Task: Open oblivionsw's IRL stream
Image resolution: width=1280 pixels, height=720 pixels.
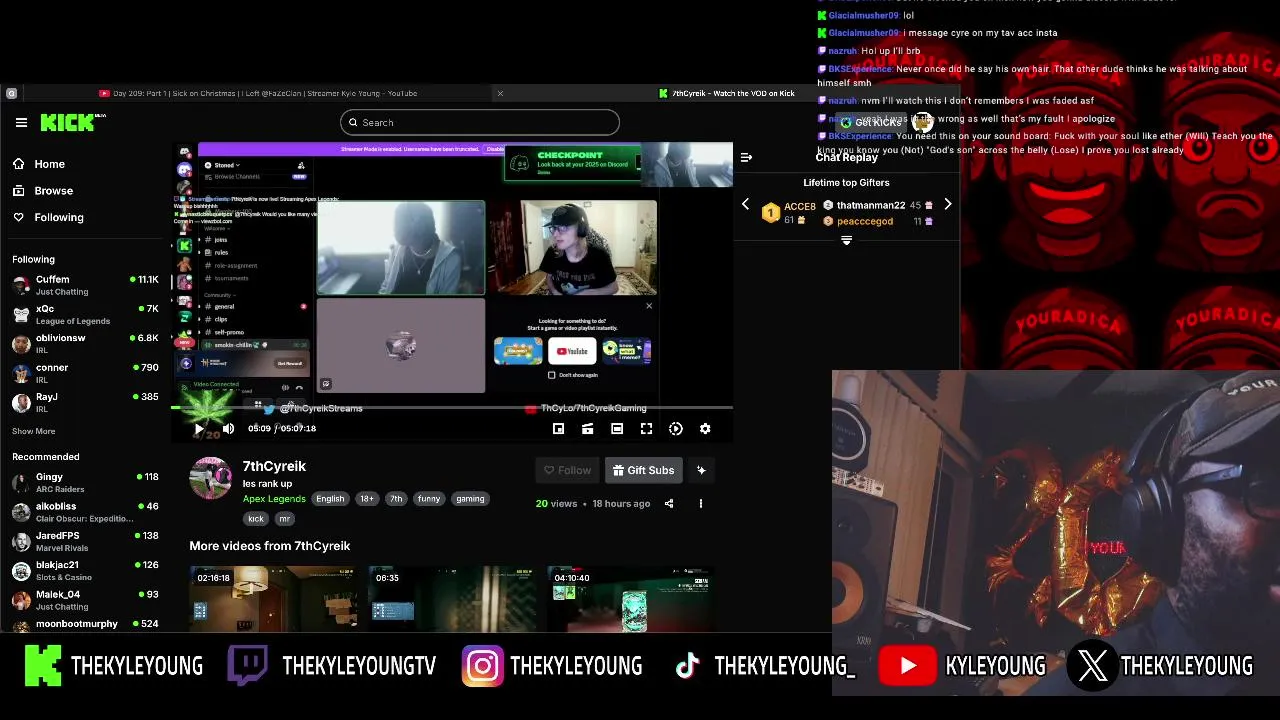Action: coord(85,344)
